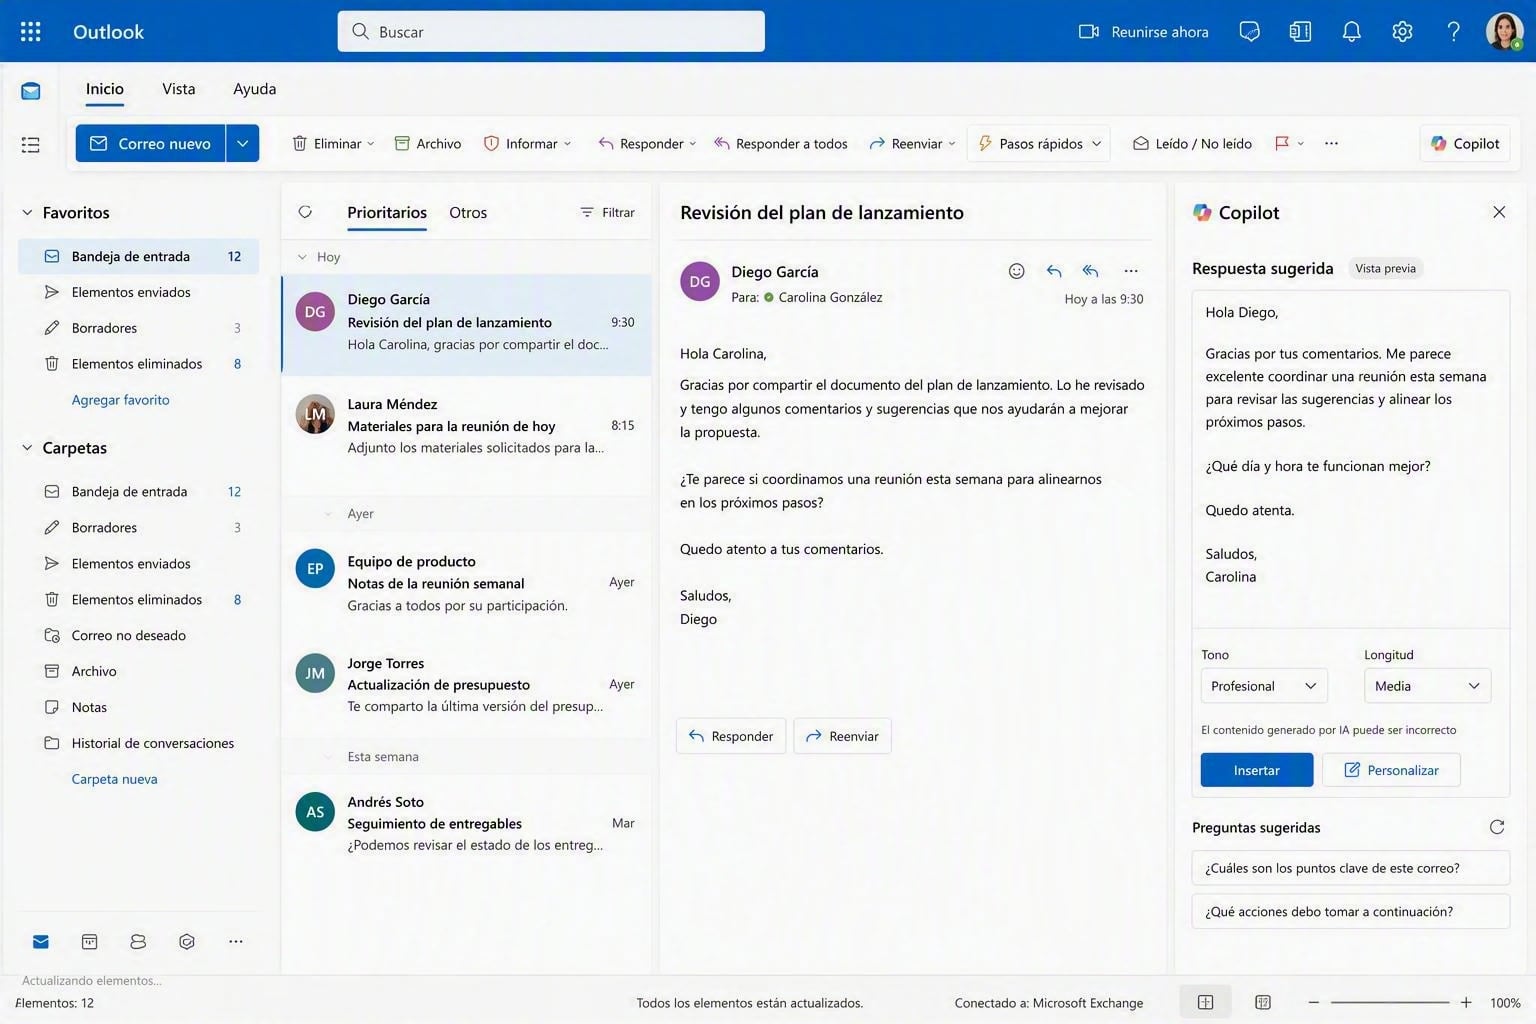1536x1024 pixels.
Task: Open the Mail icon in left rail
Action: point(31,91)
